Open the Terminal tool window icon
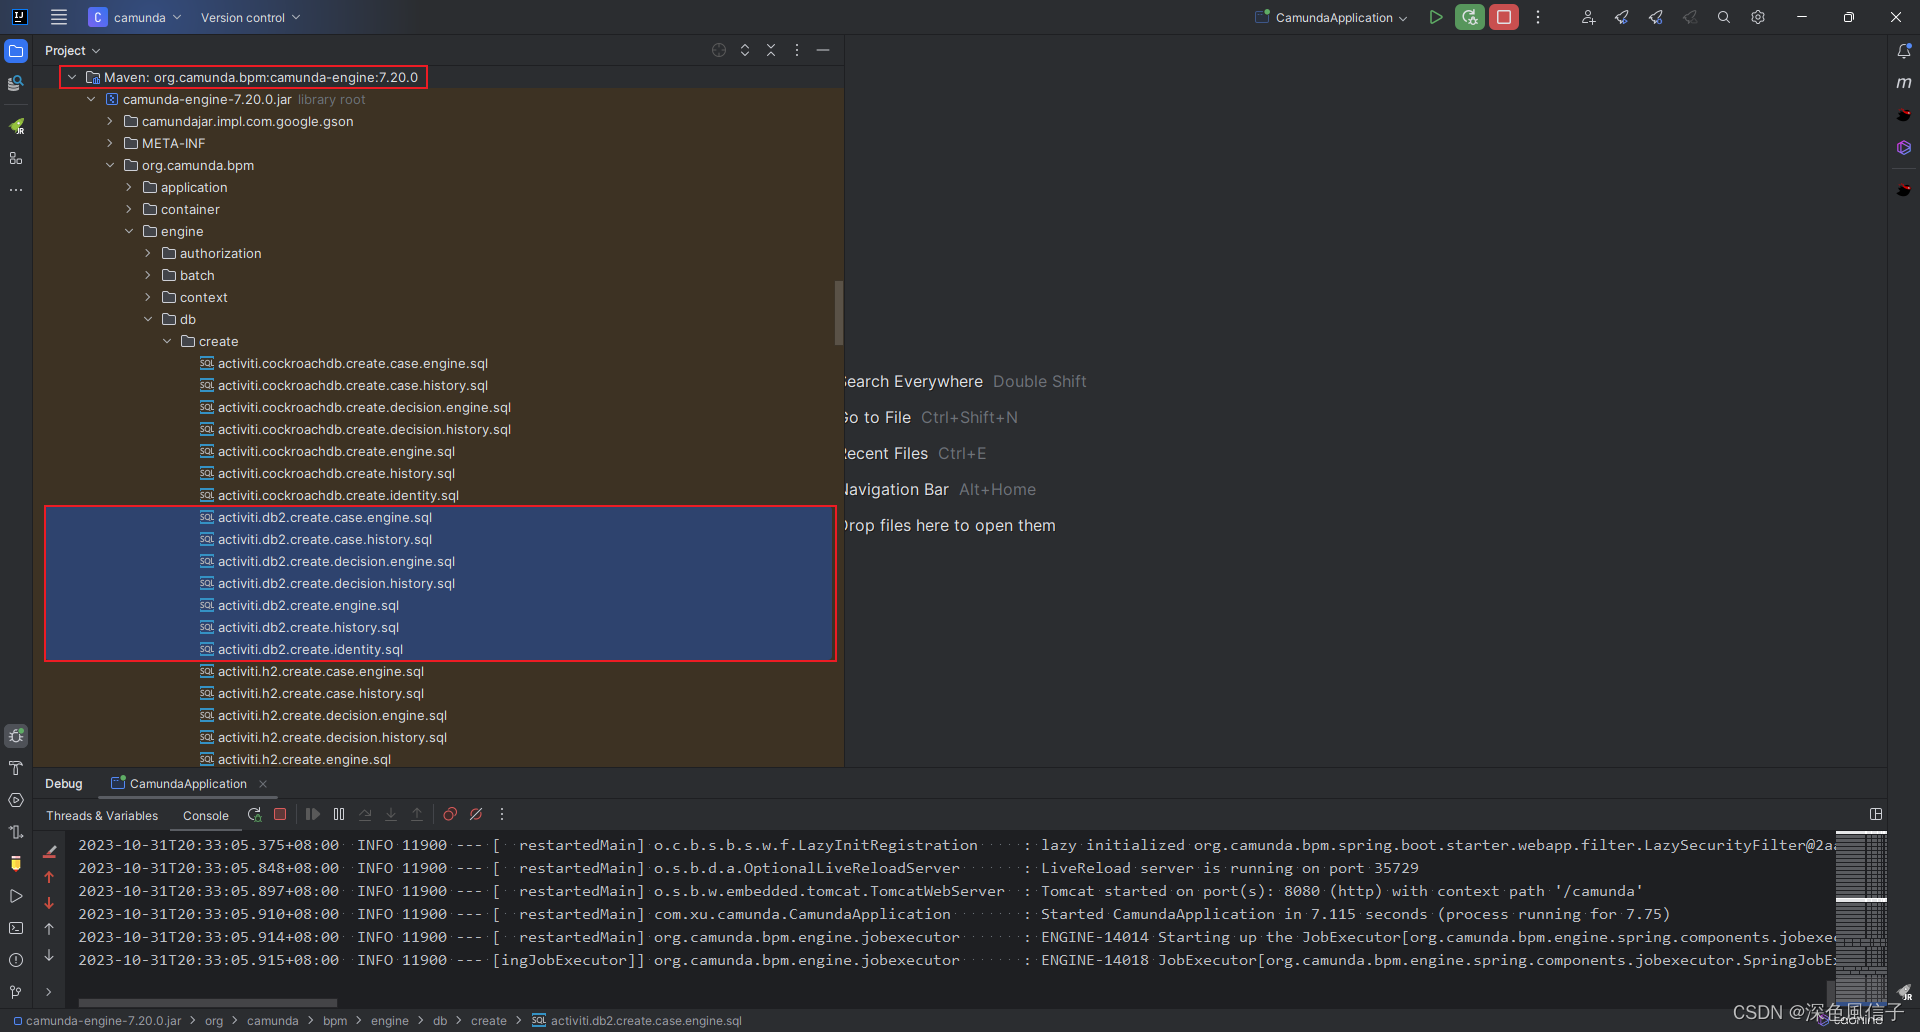 (16, 928)
